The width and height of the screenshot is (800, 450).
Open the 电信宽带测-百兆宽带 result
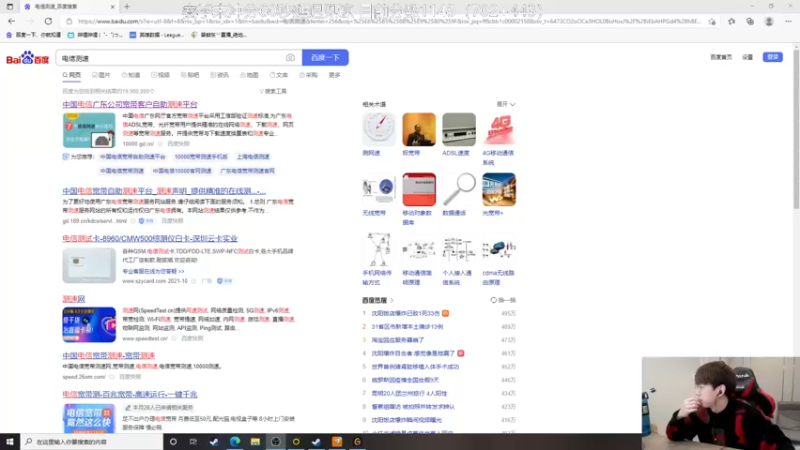click(x=130, y=394)
